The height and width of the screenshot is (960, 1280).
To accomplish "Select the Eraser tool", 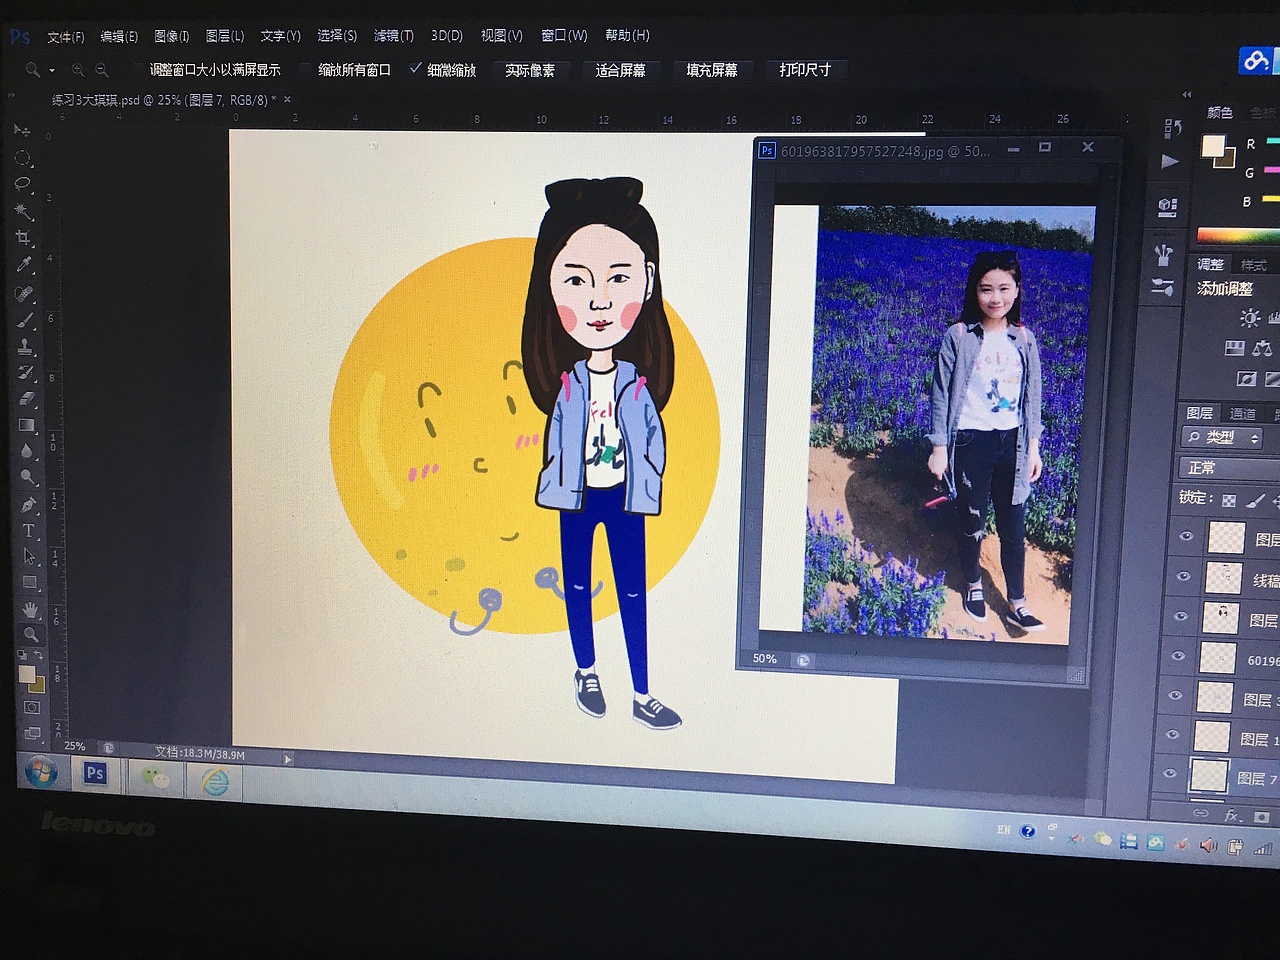I will coord(26,398).
